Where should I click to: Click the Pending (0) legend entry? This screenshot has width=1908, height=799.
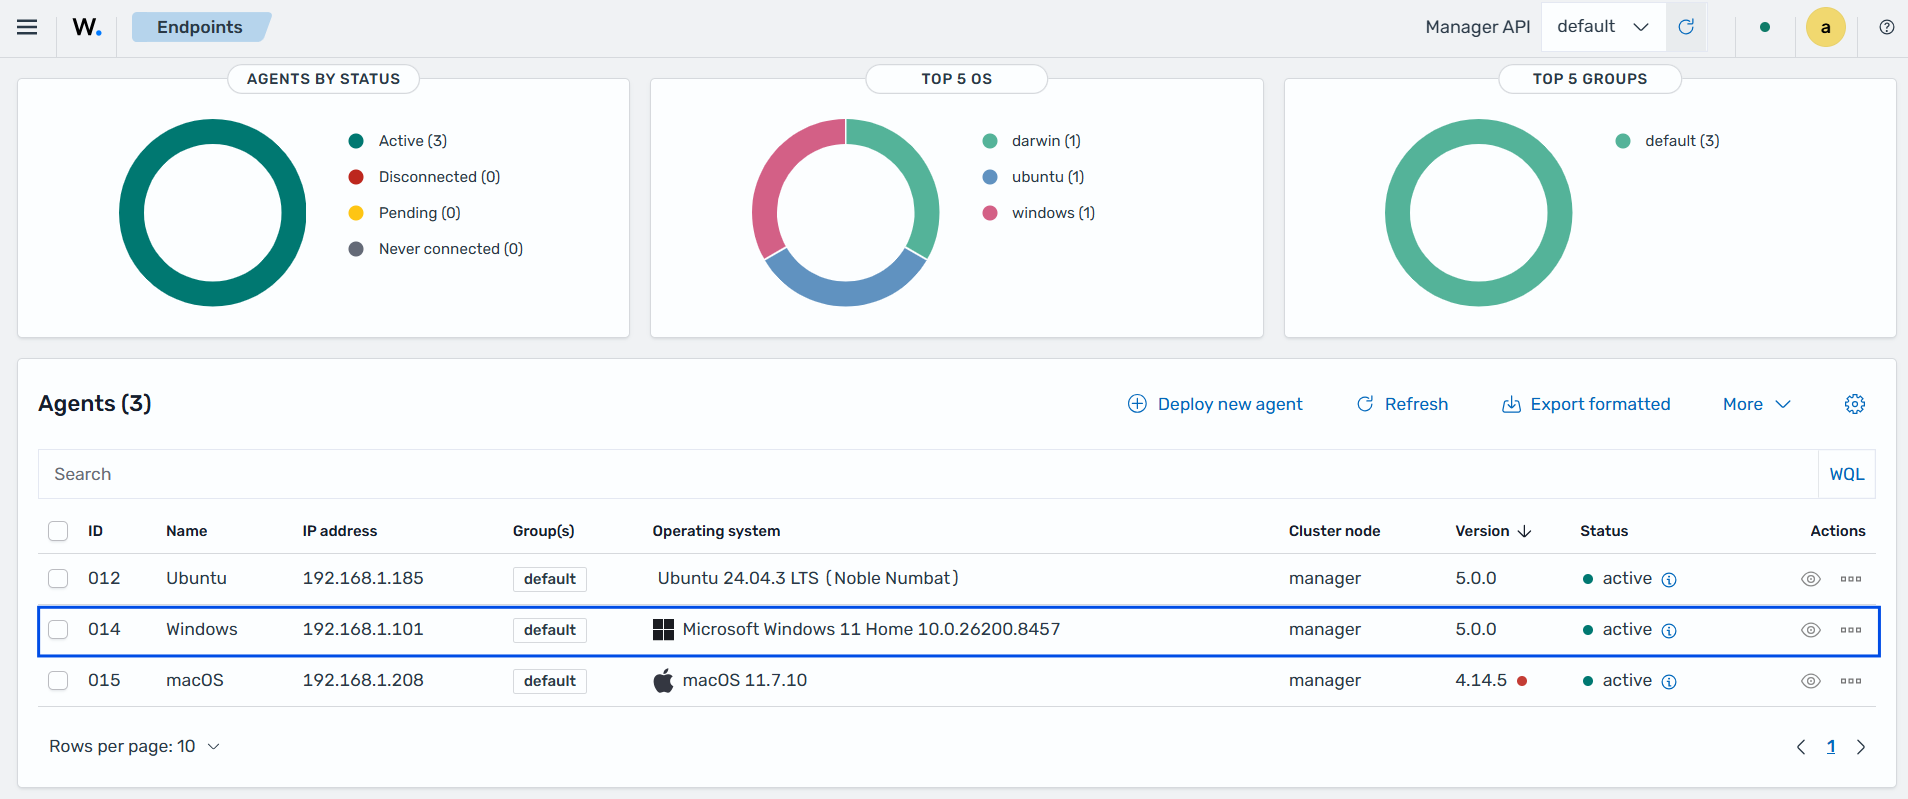tap(404, 213)
